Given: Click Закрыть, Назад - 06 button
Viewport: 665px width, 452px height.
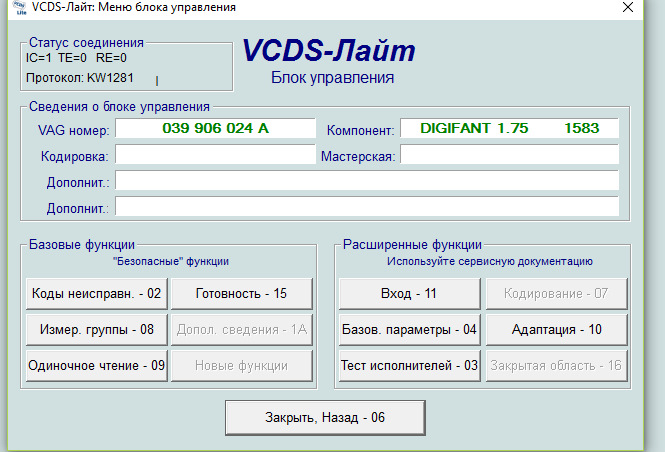Looking at the screenshot, I should tap(325, 418).
